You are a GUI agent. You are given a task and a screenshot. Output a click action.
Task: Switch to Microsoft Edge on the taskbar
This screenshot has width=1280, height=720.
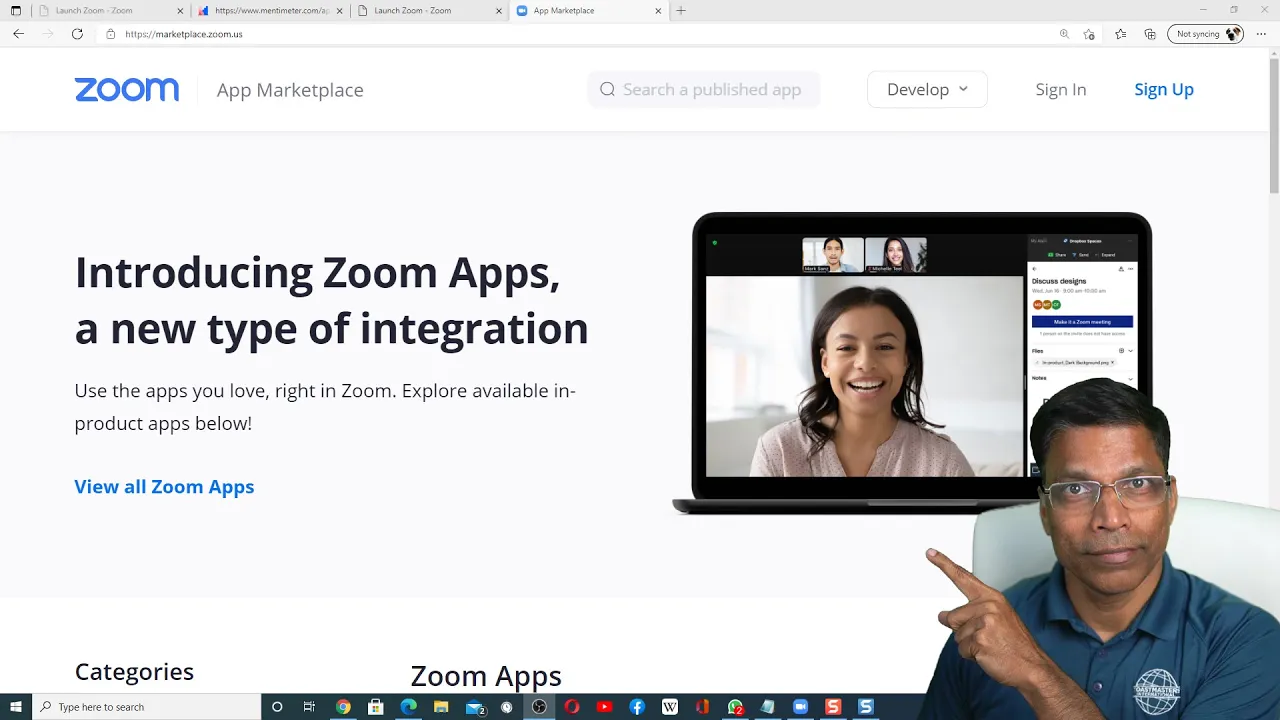pos(408,707)
